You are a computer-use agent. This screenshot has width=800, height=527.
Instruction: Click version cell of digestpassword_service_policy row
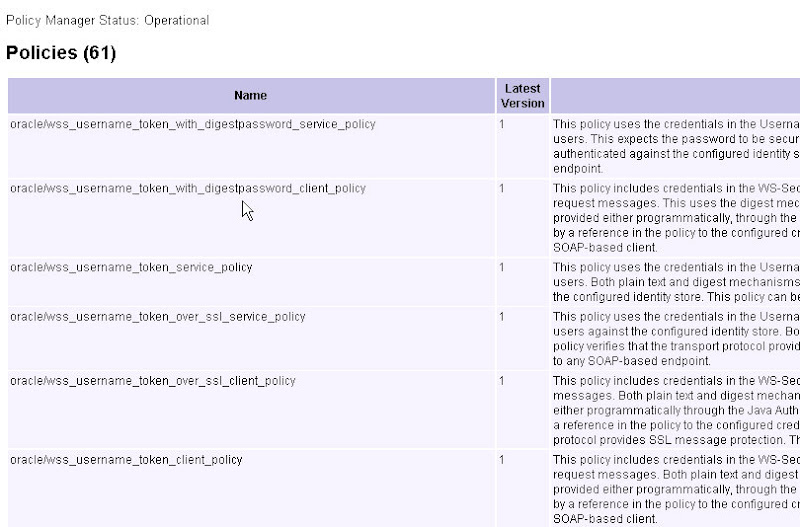(x=502, y=125)
